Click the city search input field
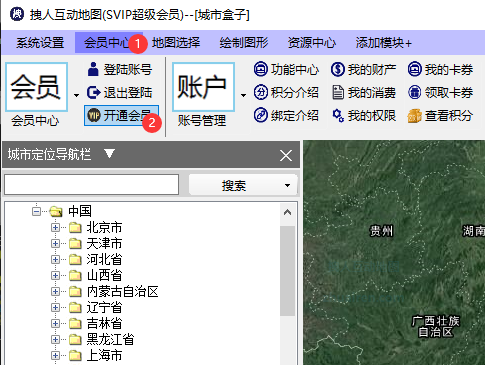Screen dimensions: 485x365 [x=92, y=184]
